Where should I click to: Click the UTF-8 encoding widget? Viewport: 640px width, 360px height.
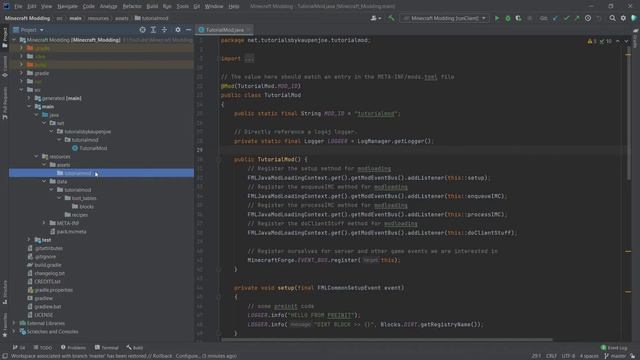pos(568,356)
